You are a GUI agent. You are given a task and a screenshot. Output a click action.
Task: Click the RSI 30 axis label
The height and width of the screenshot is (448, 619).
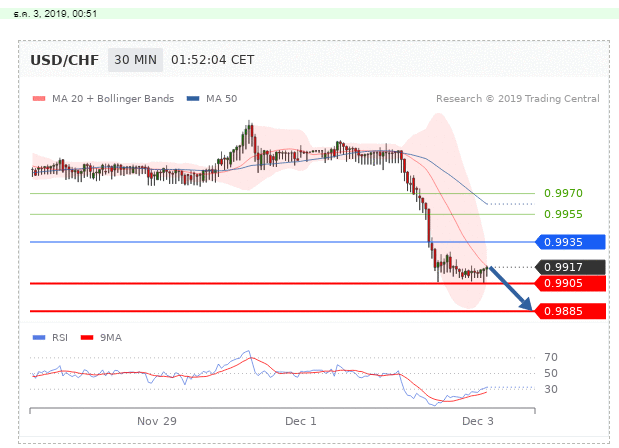(551, 390)
